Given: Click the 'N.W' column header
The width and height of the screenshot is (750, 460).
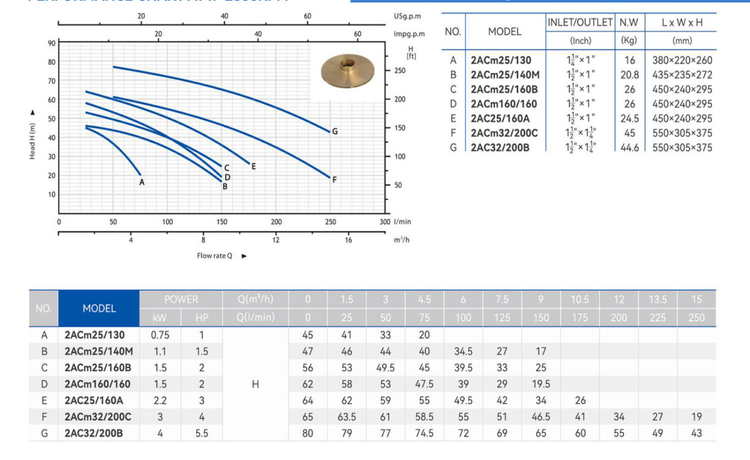Looking at the screenshot, I should tap(629, 22).
